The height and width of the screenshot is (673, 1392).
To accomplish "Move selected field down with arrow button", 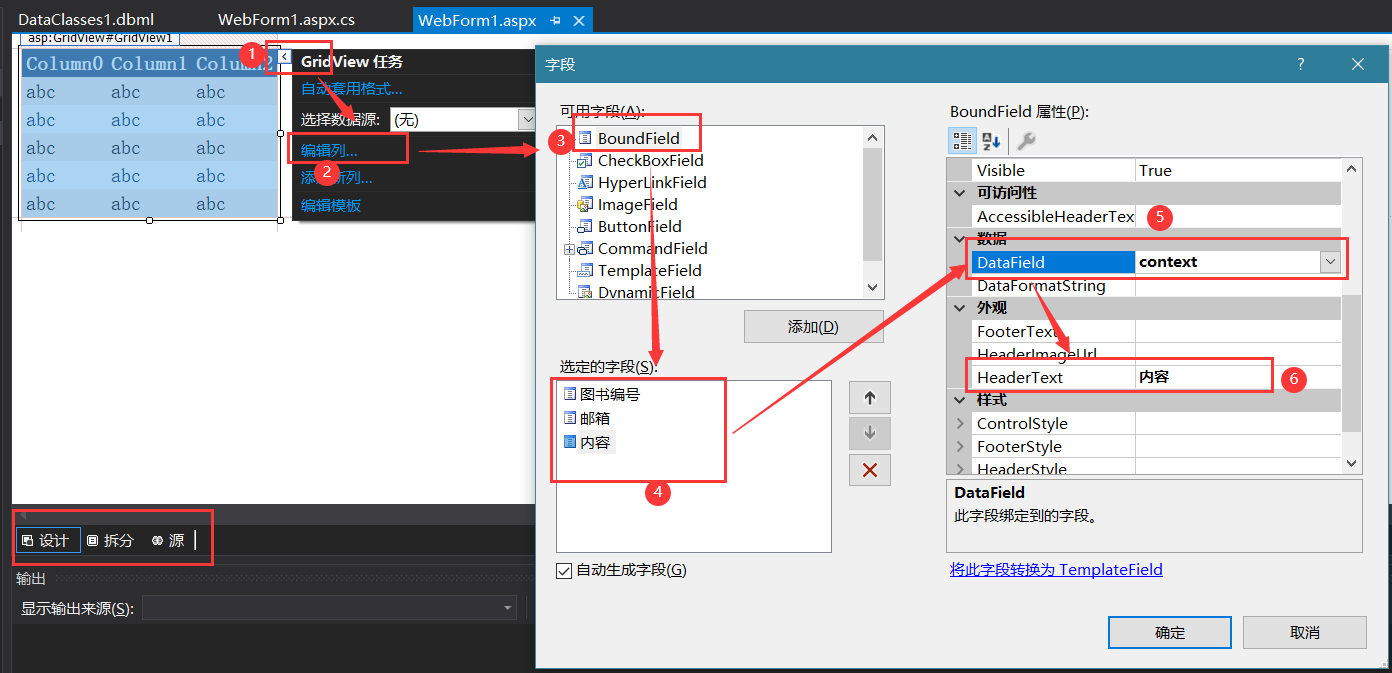I will (869, 433).
